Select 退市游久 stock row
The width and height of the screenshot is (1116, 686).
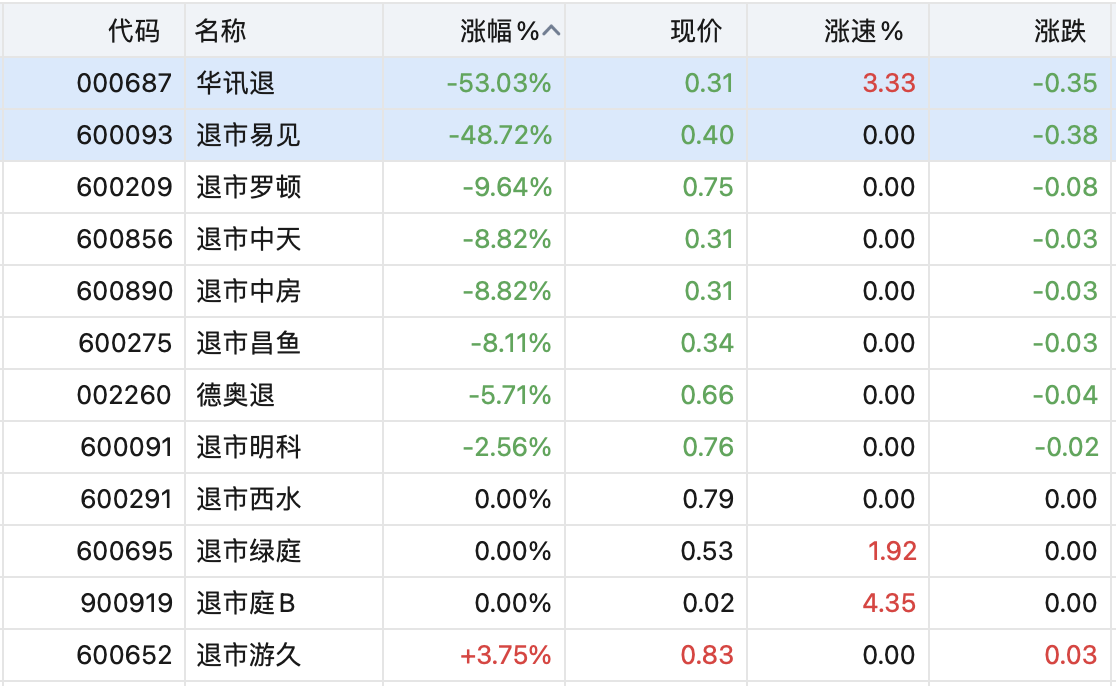tap(248, 655)
